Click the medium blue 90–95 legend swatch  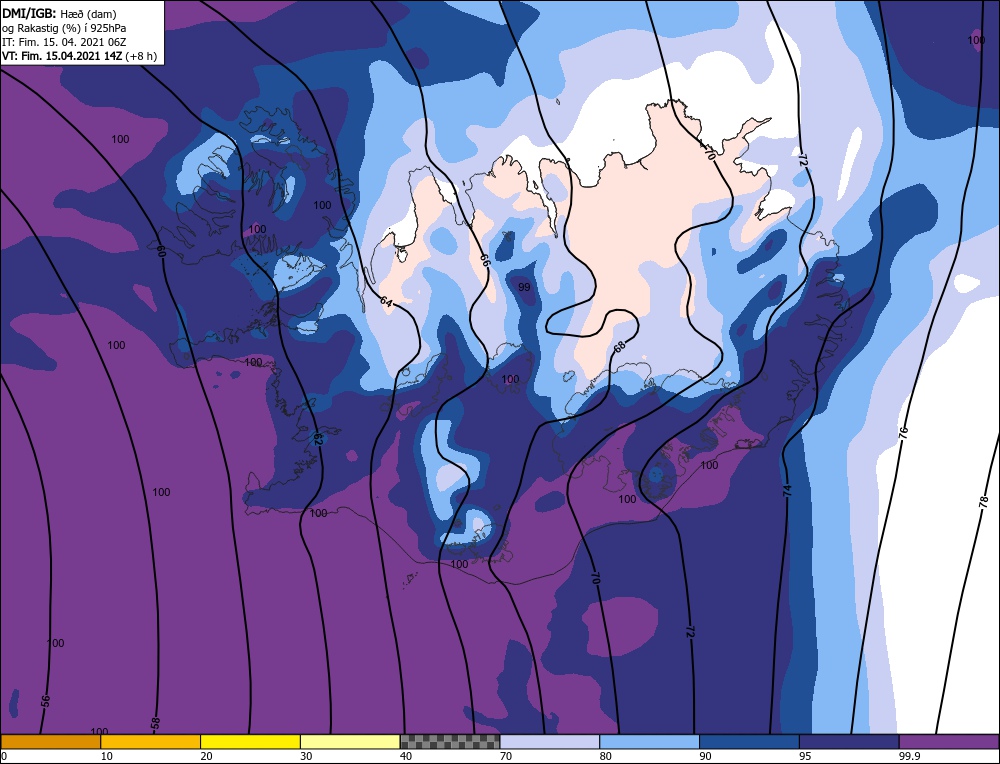749,742
